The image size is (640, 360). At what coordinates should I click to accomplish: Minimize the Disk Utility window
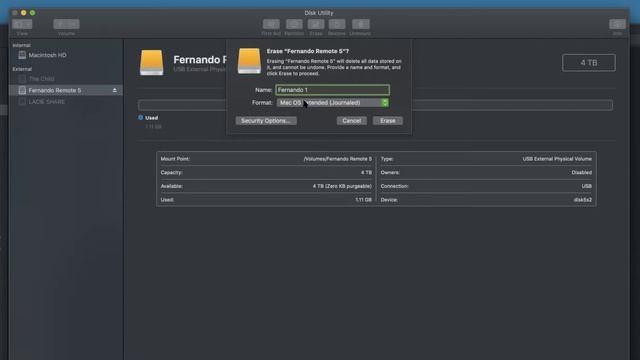tap(23, 13)
